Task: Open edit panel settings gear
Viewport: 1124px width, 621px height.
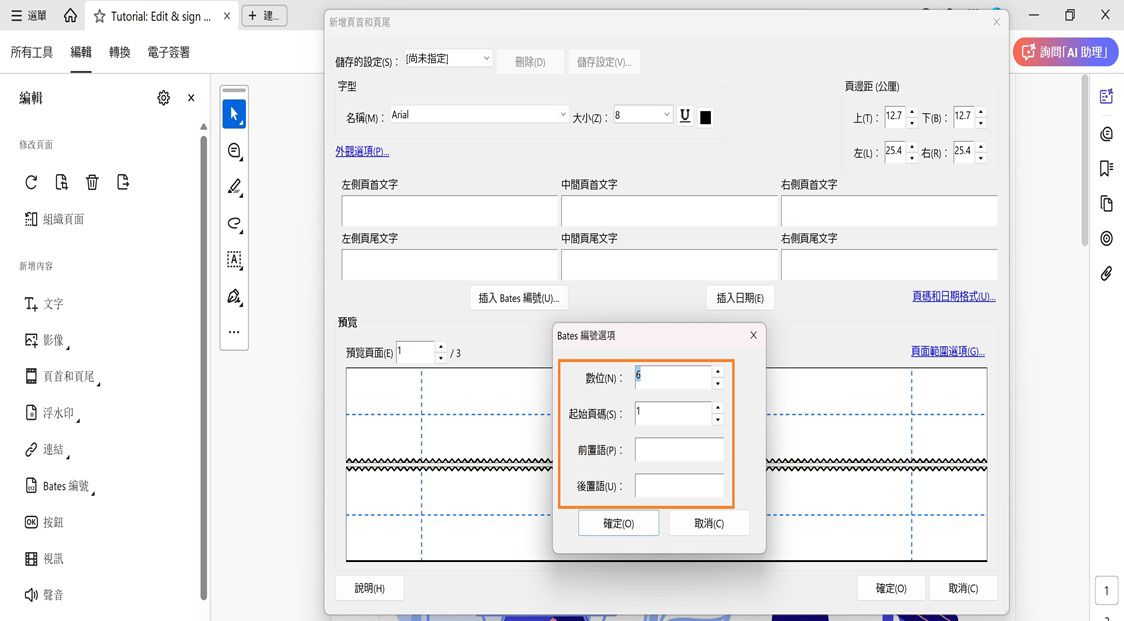Action: (163, 98)
